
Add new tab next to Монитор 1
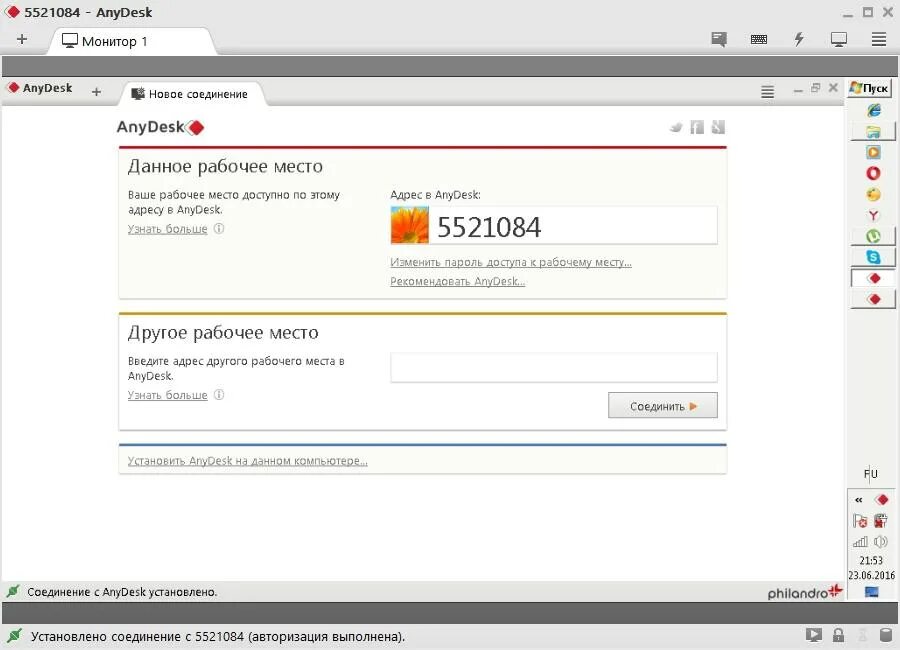point(22,39)
